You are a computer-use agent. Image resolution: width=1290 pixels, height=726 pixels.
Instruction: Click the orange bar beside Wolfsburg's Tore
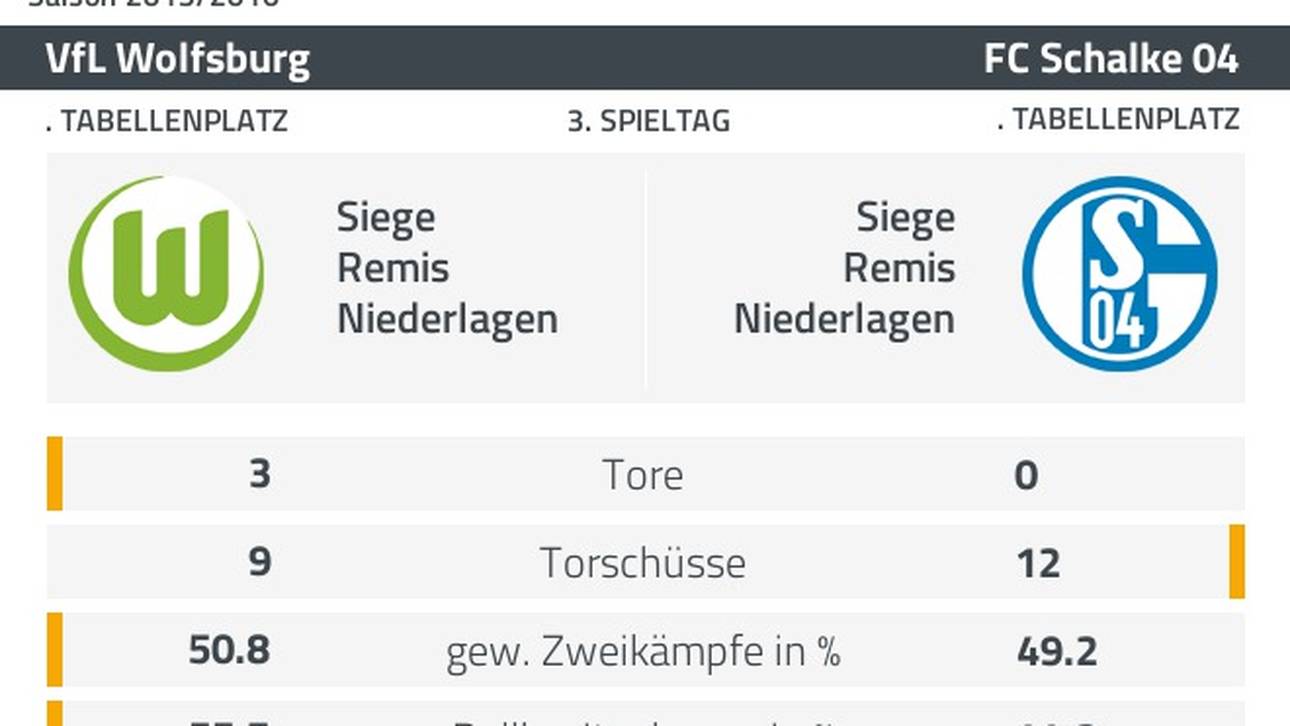(55, 474)
